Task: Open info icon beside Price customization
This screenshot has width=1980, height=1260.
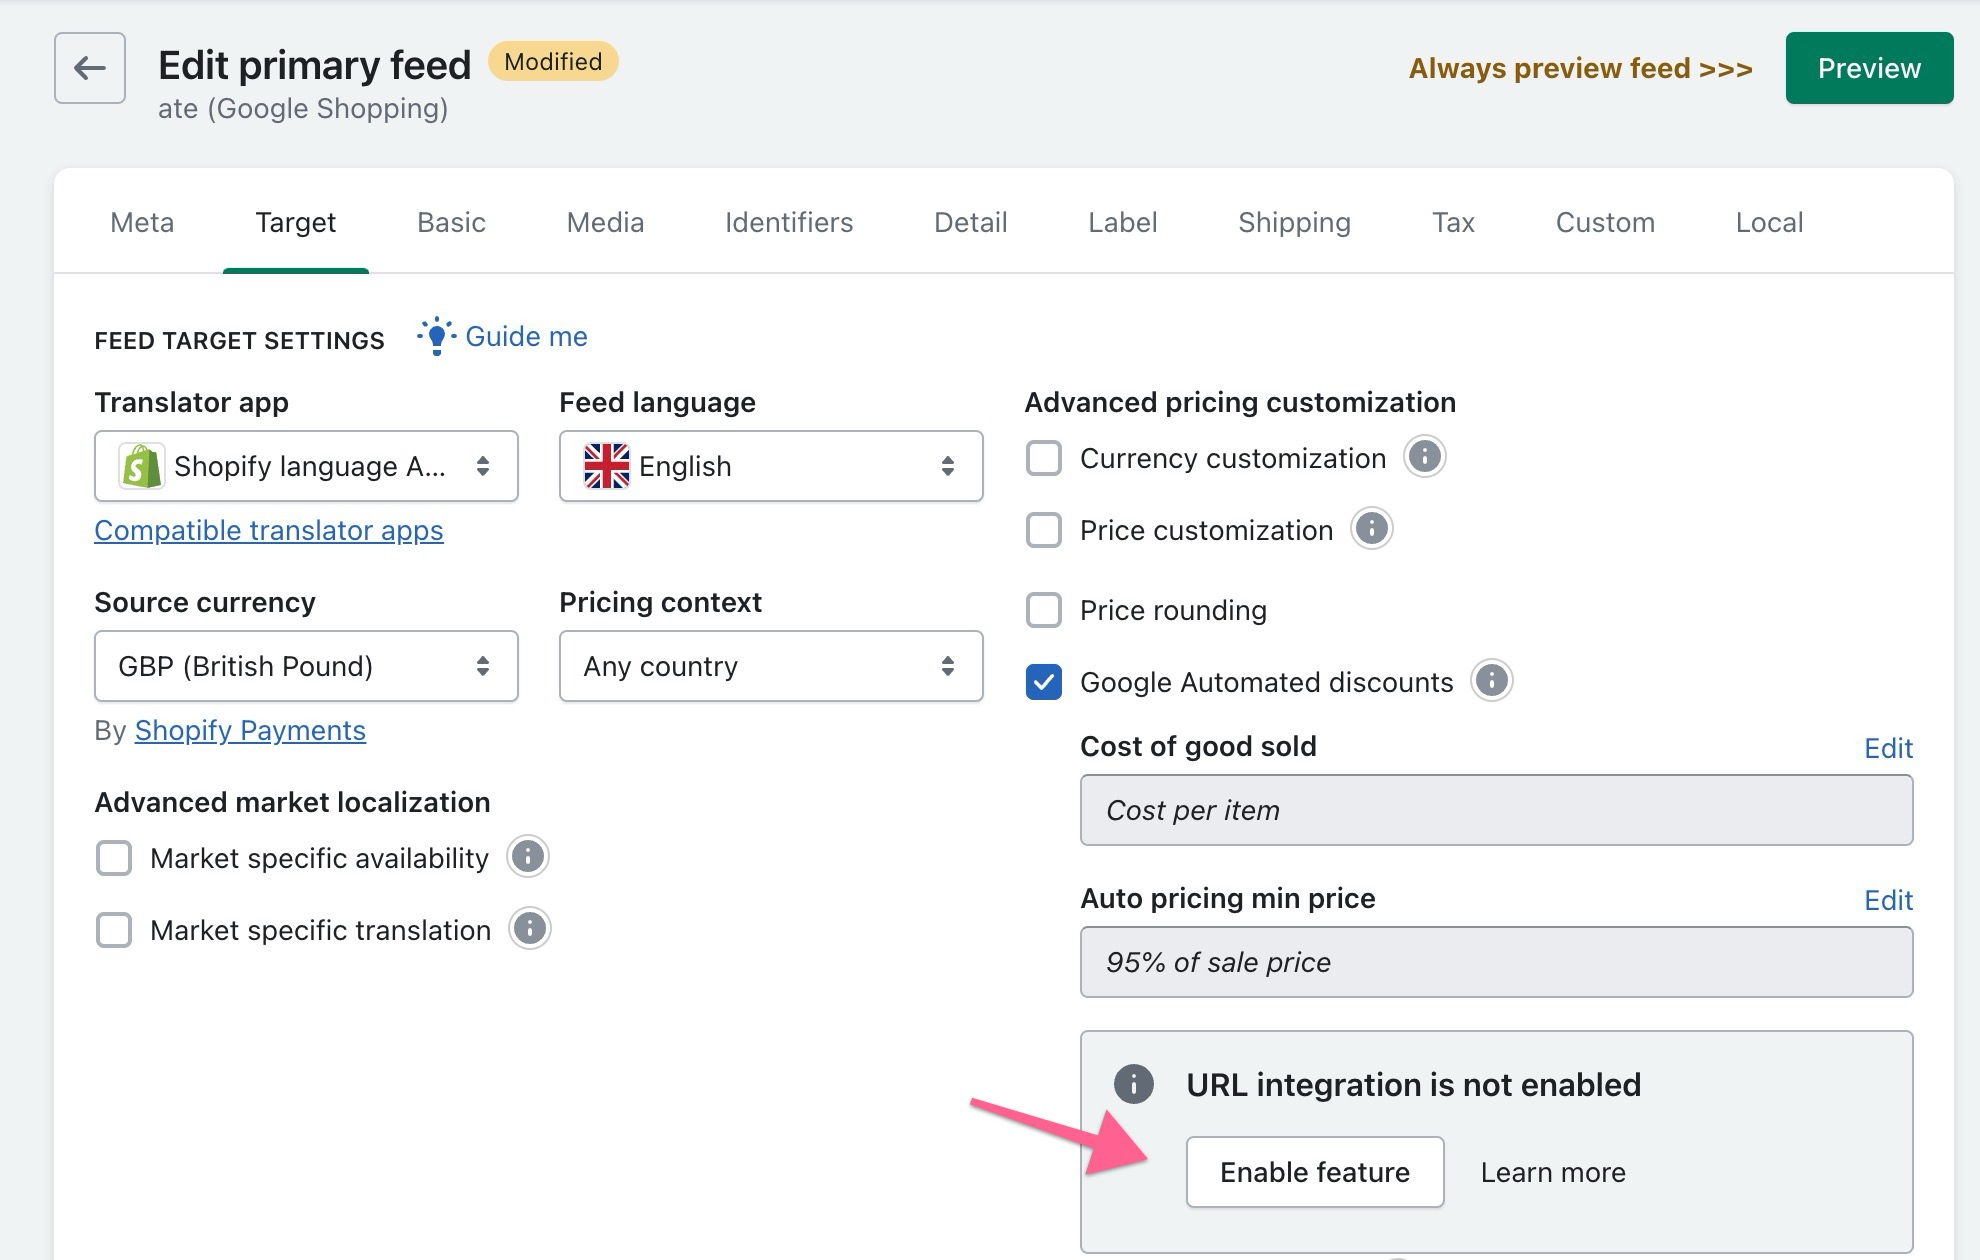Action: [1372, 529]
